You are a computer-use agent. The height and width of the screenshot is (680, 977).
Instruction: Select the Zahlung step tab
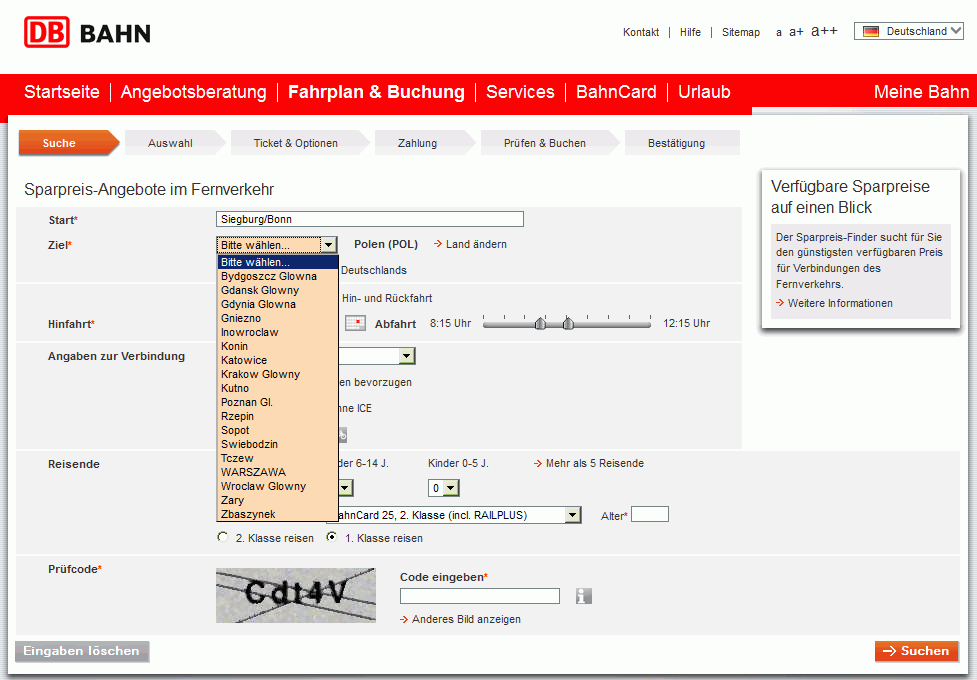pyautogui.click(x=424, y=143)
